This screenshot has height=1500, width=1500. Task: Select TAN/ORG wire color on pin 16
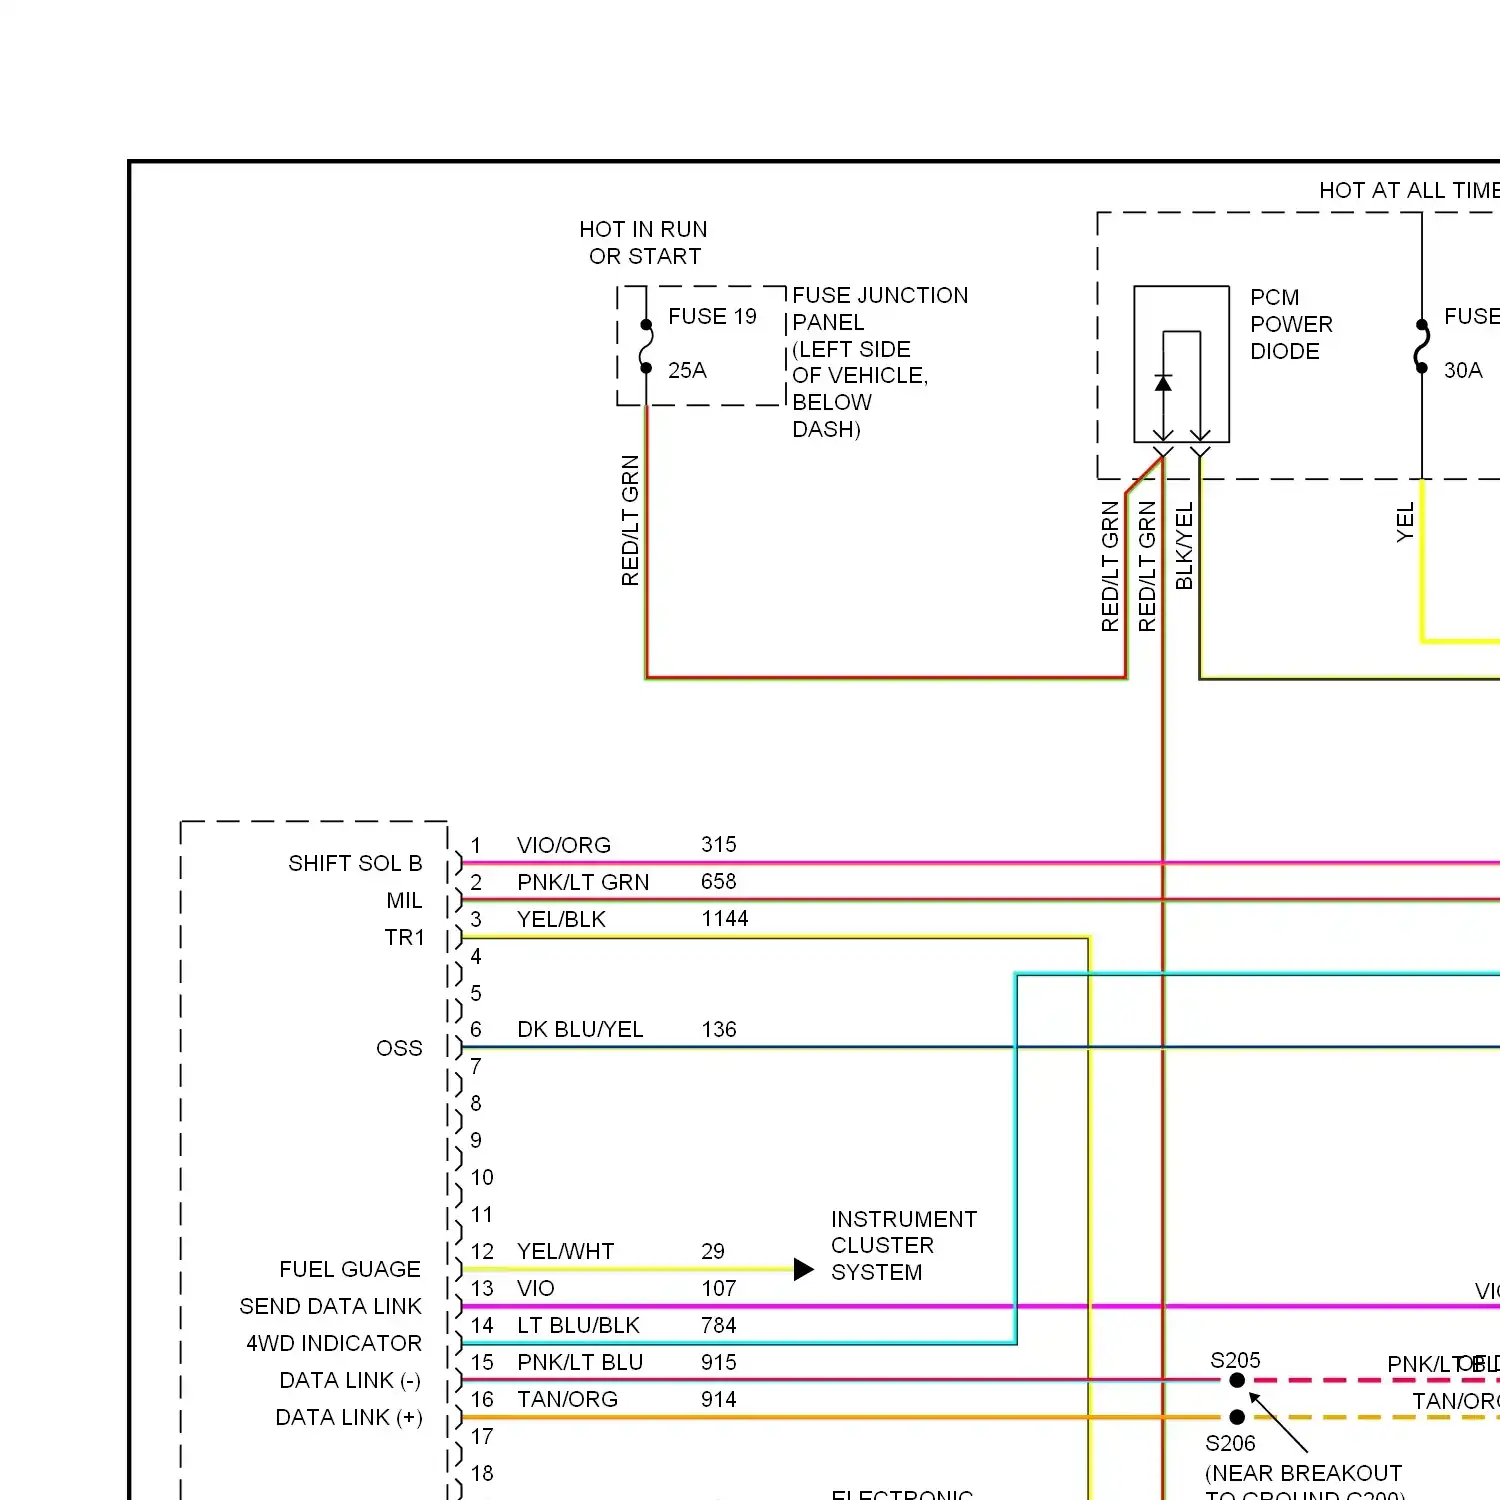coord(567,1399)
